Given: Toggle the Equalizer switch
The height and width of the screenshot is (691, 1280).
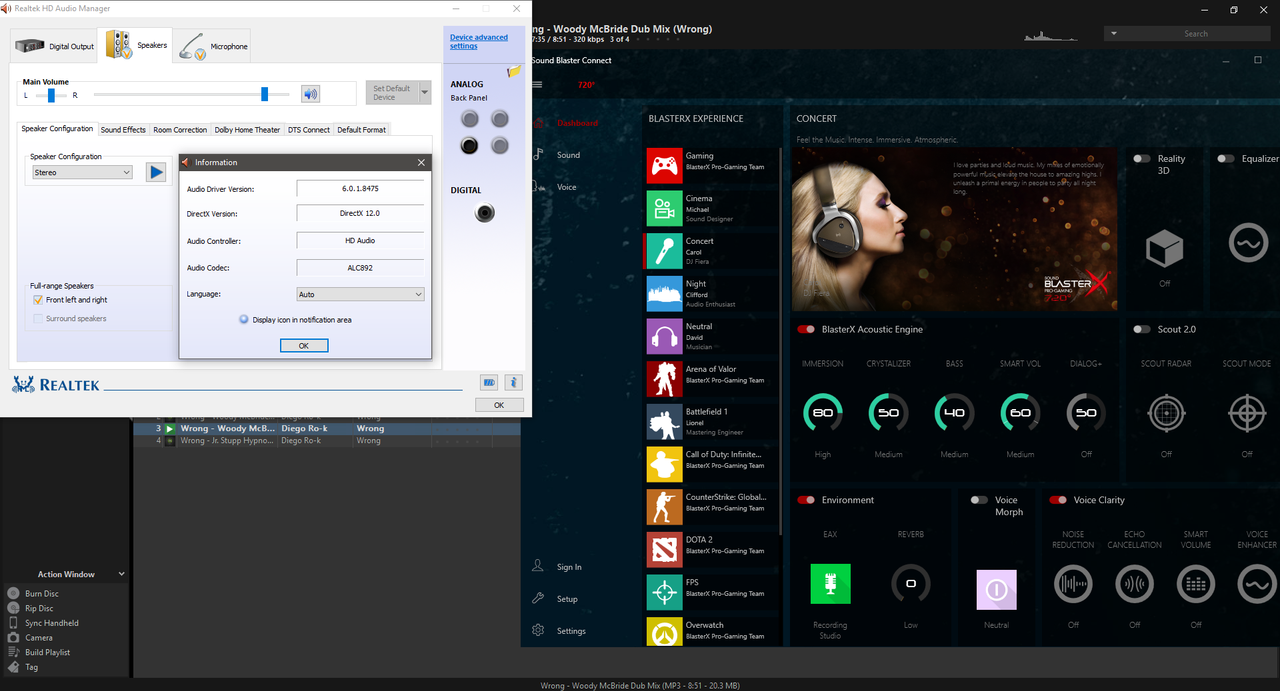Looking at the screenshot, I should tap(1226, 159).
